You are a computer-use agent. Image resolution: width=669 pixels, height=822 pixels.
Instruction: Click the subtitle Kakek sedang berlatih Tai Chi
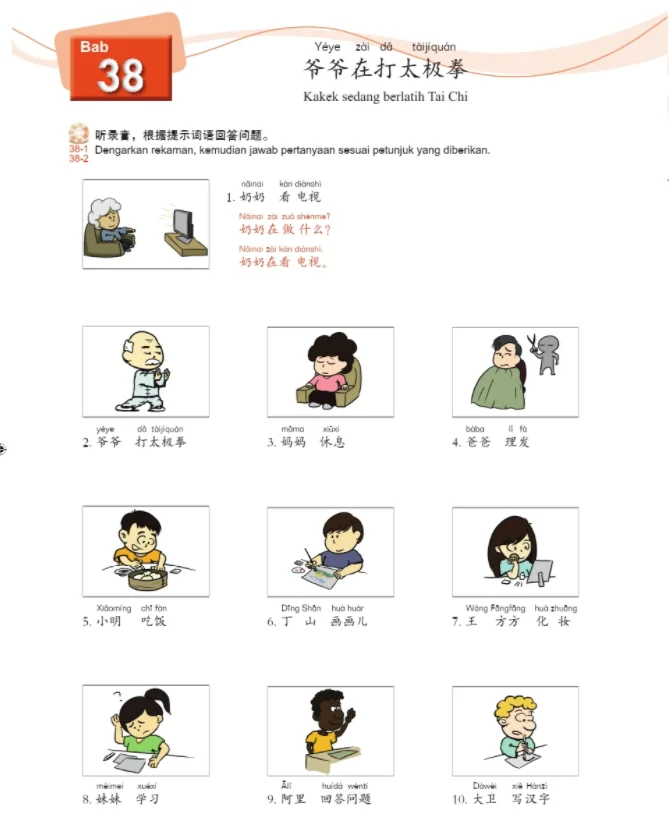[385, 96]
